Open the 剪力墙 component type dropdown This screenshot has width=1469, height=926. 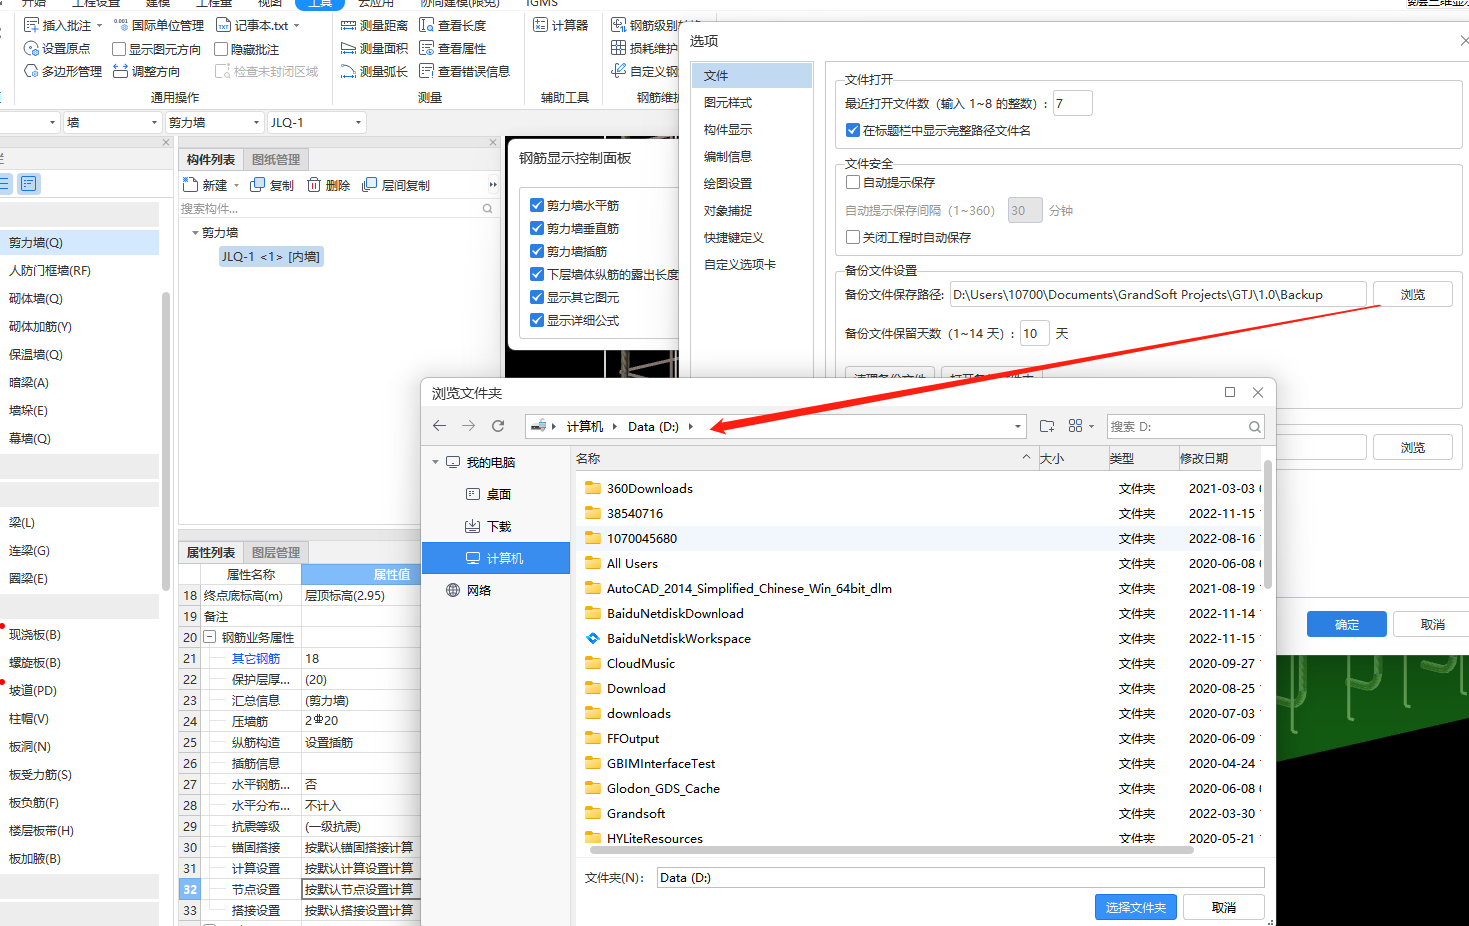(x=256, y=122)
